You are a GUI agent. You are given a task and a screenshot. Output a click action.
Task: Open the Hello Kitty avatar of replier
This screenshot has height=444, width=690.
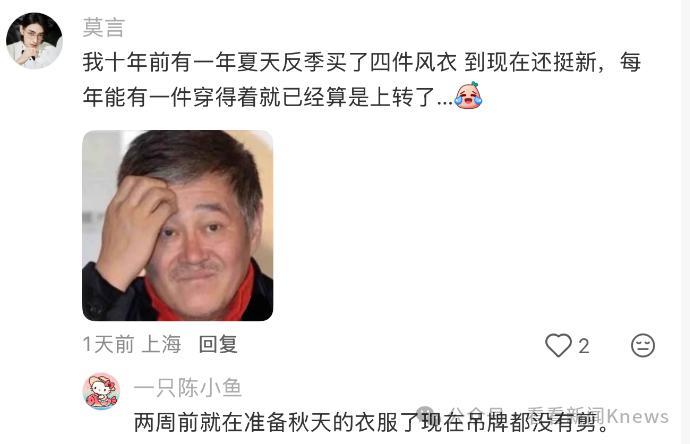tap(101, 391)
